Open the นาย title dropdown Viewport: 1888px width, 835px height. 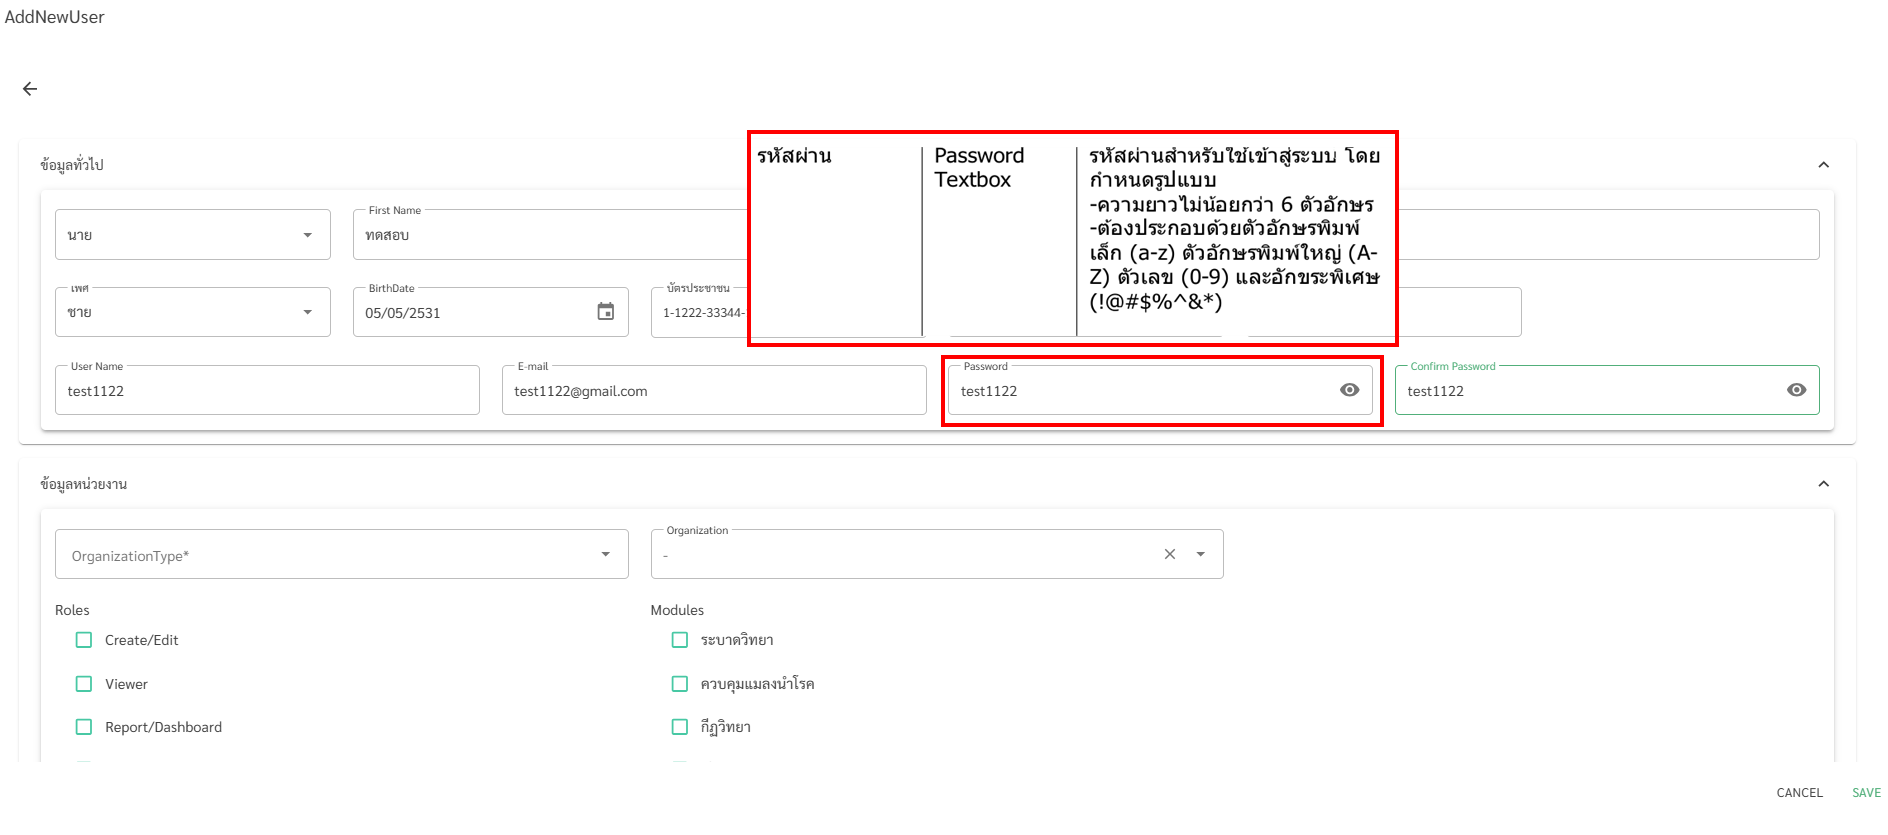tap(307, 235)
